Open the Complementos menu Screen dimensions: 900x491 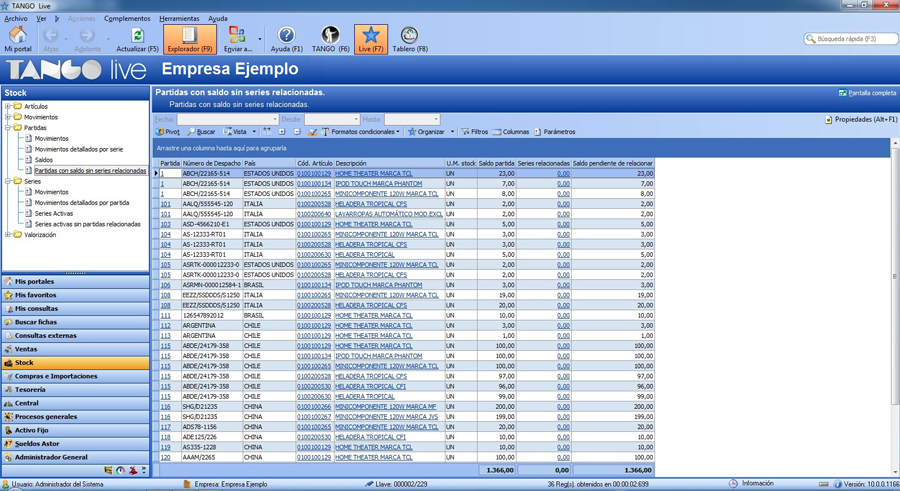click(127, 18)
